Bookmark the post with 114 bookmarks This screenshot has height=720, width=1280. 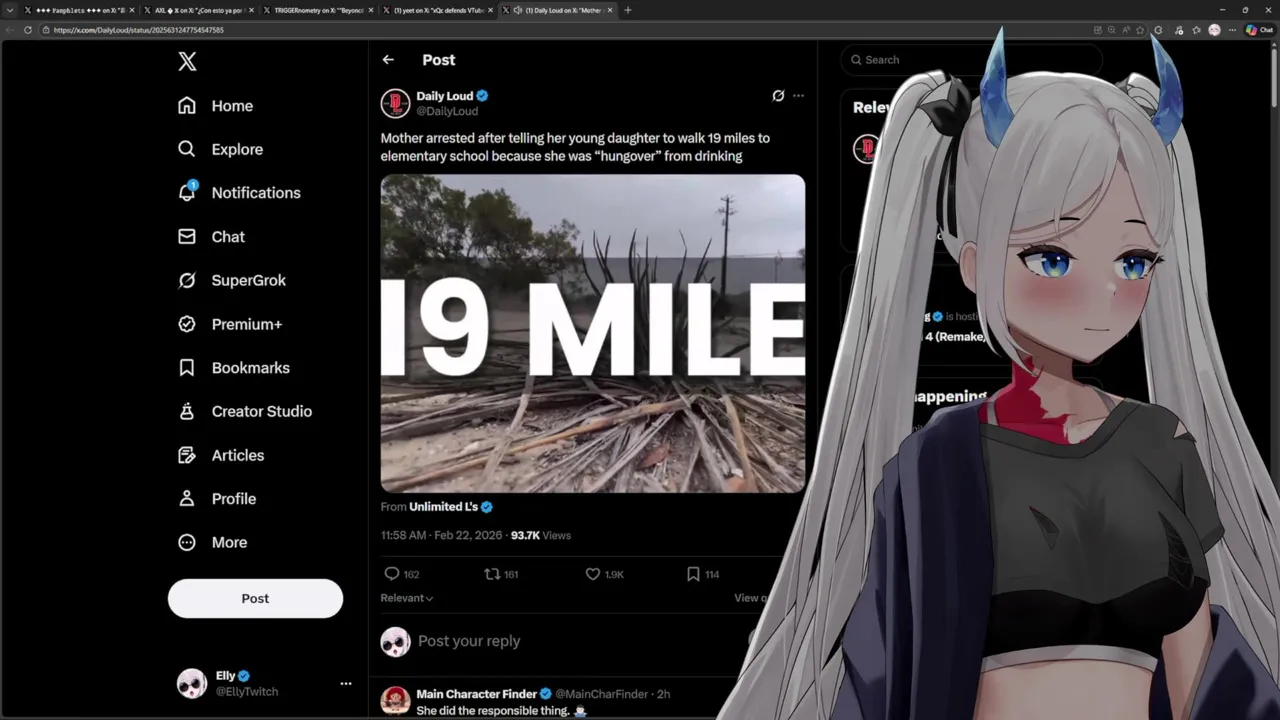click(x=702, y=574)
